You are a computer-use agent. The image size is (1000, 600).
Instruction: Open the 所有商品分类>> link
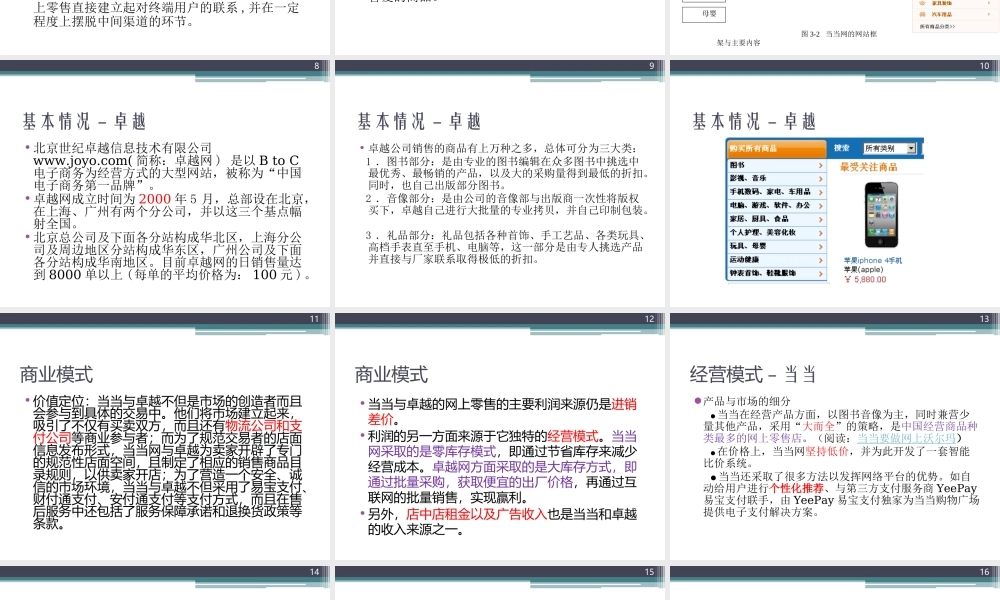pyautogui.click(x=937, y=26)
